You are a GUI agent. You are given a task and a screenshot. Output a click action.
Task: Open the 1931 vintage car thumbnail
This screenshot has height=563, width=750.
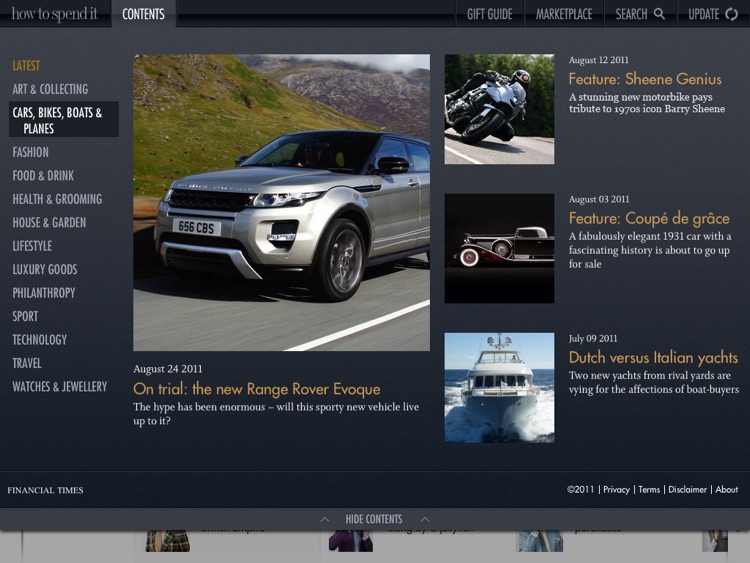click(x=499, y=248)
